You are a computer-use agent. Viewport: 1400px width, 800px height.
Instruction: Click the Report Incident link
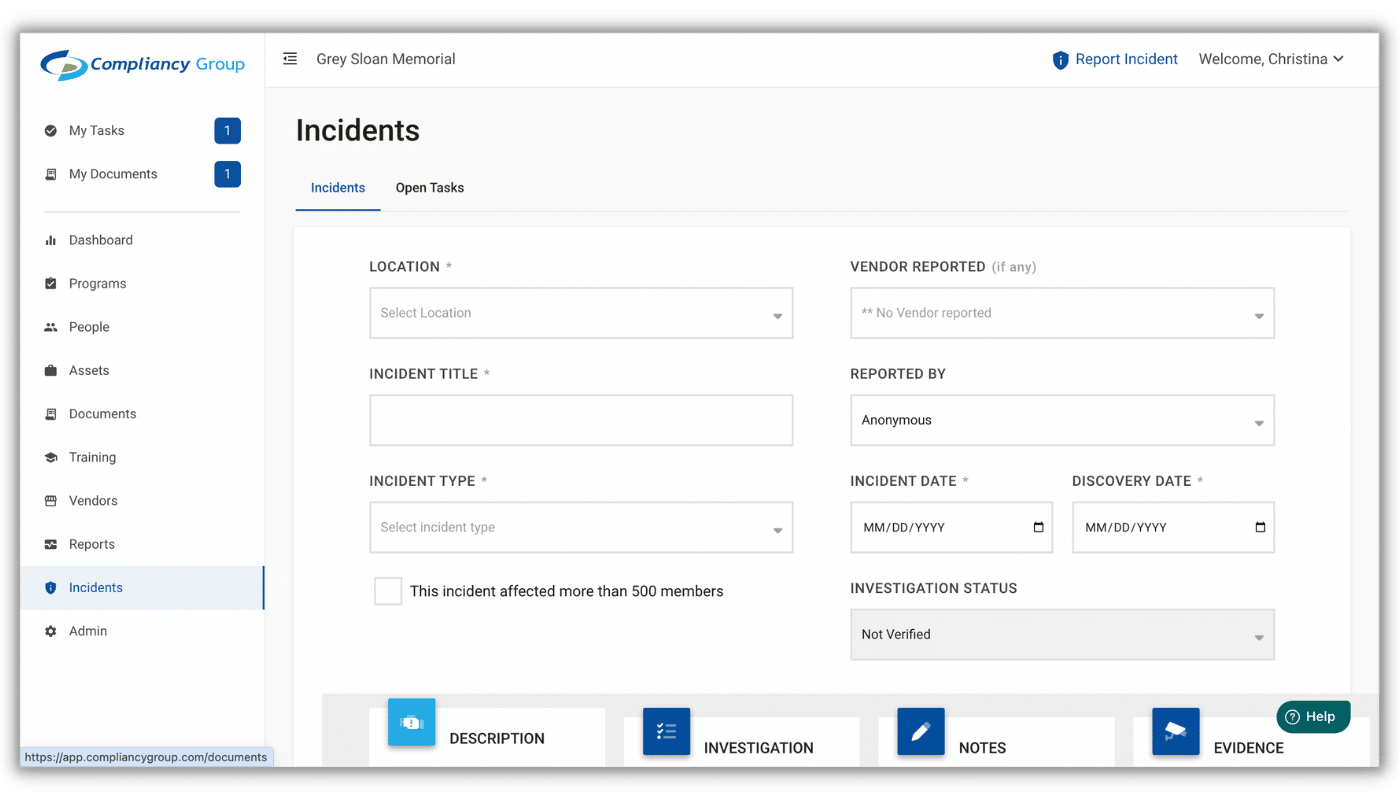coord(1126,59)
